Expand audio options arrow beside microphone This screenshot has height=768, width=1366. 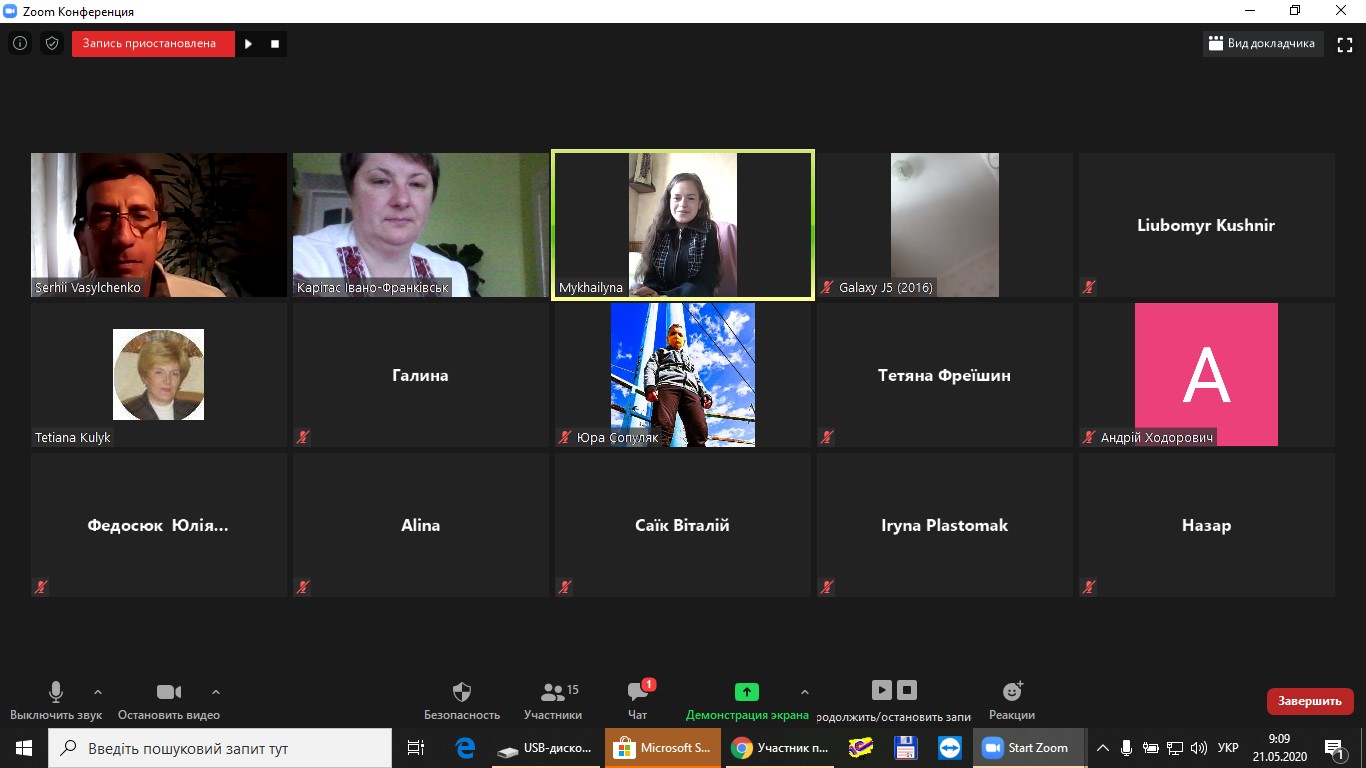pyautogui.click(x=98, y=692)
